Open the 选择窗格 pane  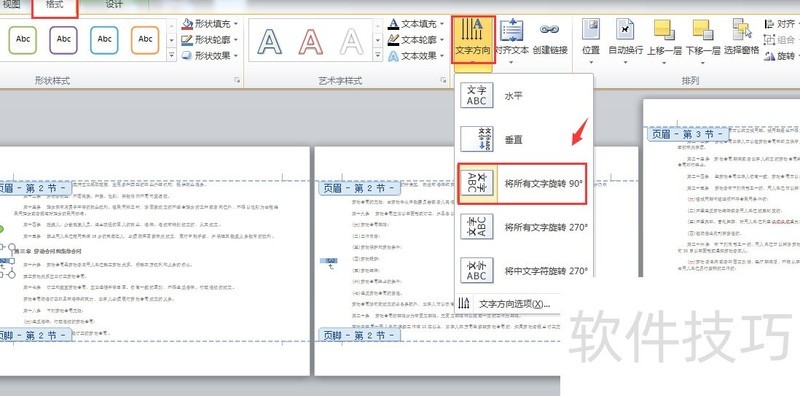click(741, 37)
